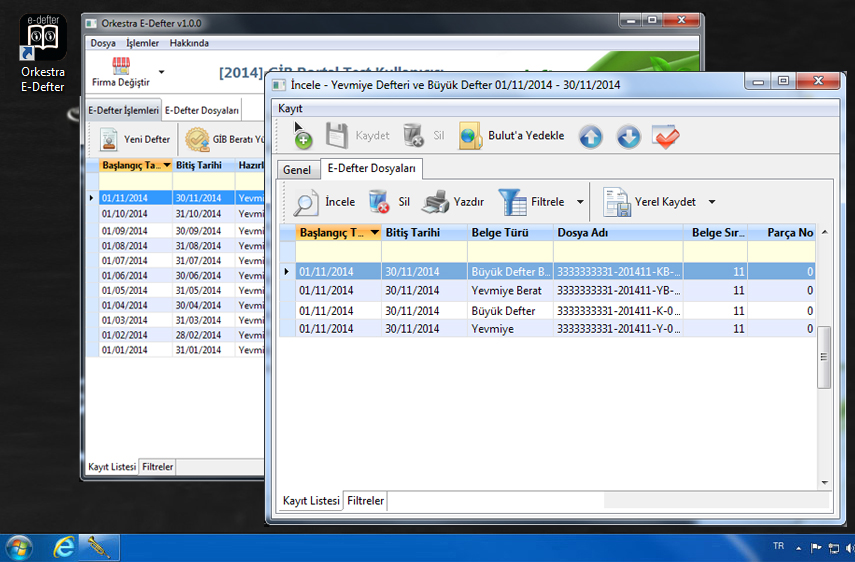Image resolution: width=855 pixels, height=562 pixels.
Task: Click Bulut'a Yedekle cloud backup icon
Action: coord(471,136)
